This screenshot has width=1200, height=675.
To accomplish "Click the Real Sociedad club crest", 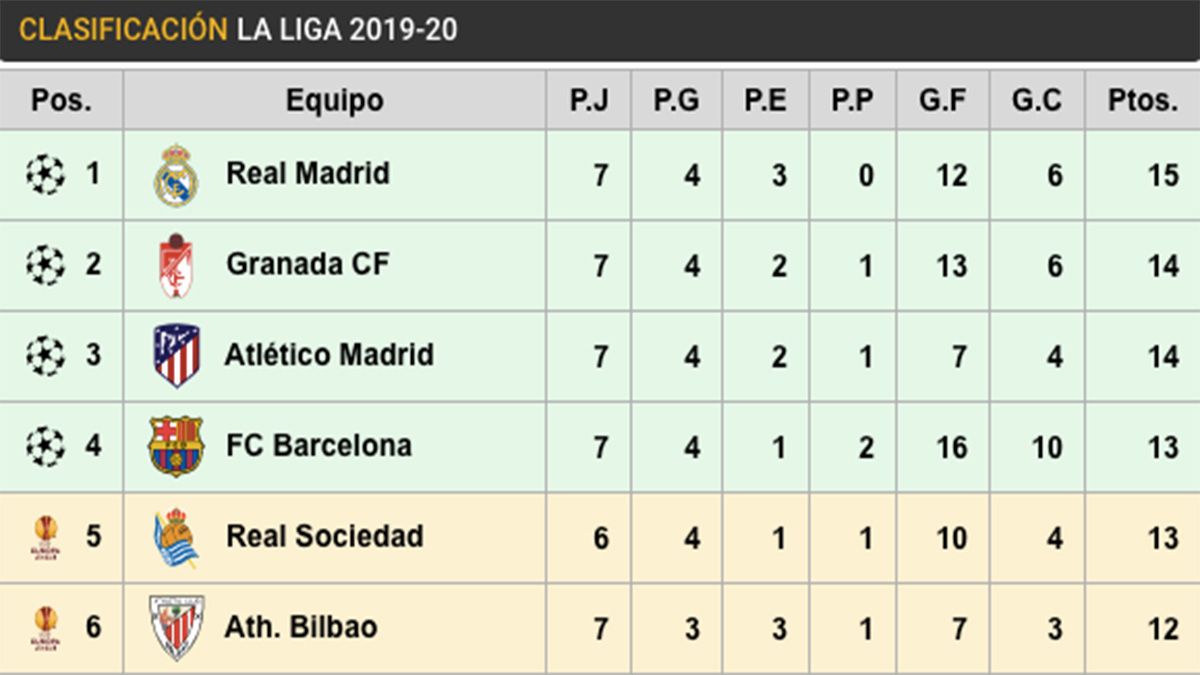I will coord(176,537).
